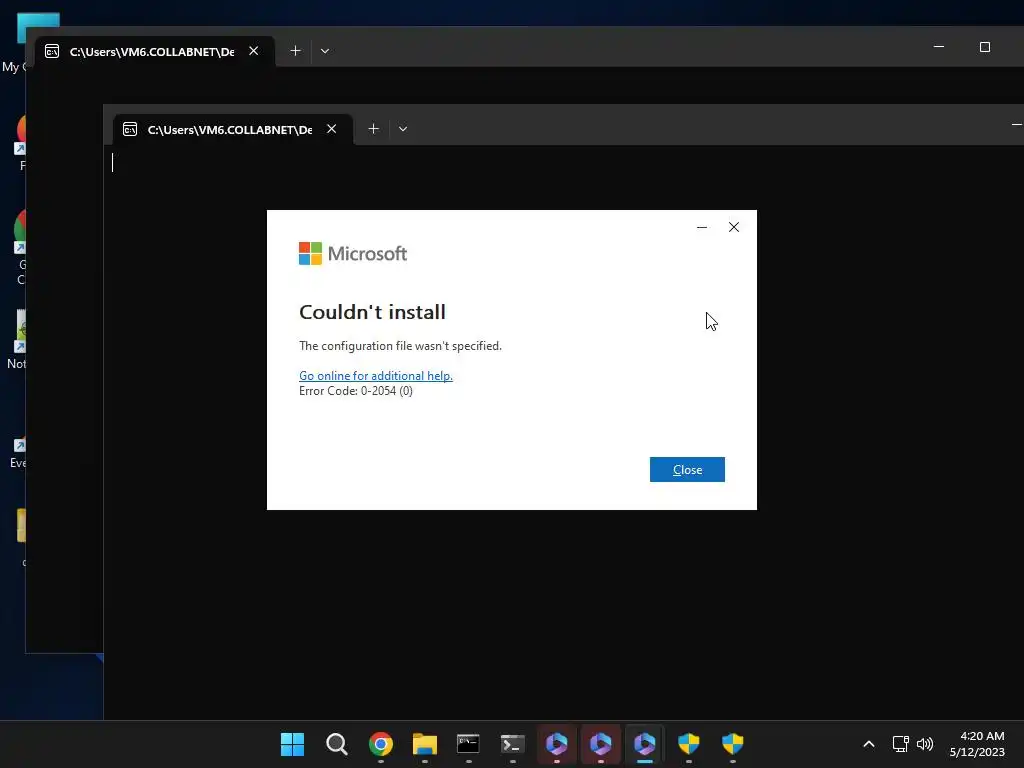Open clock showing 4:20 AM 5/12/2023

coord(977,744)
